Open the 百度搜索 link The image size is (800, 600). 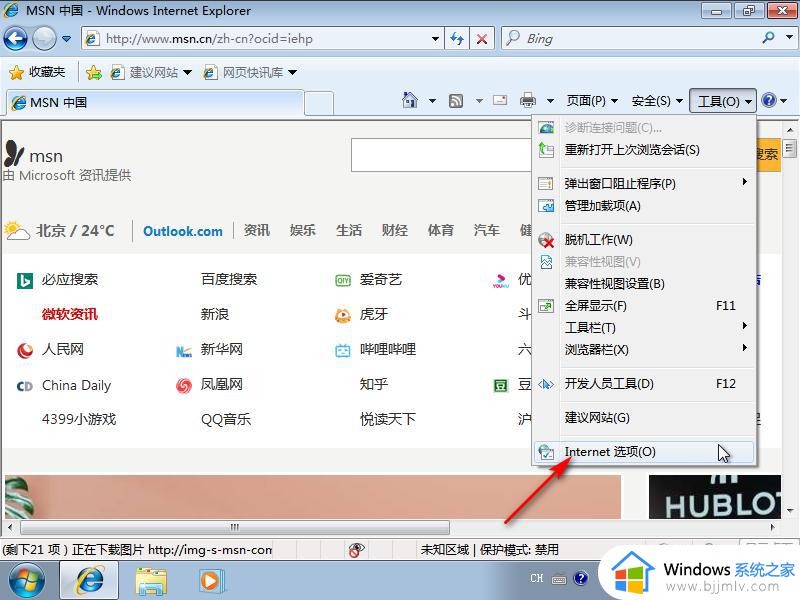(229, 279)
